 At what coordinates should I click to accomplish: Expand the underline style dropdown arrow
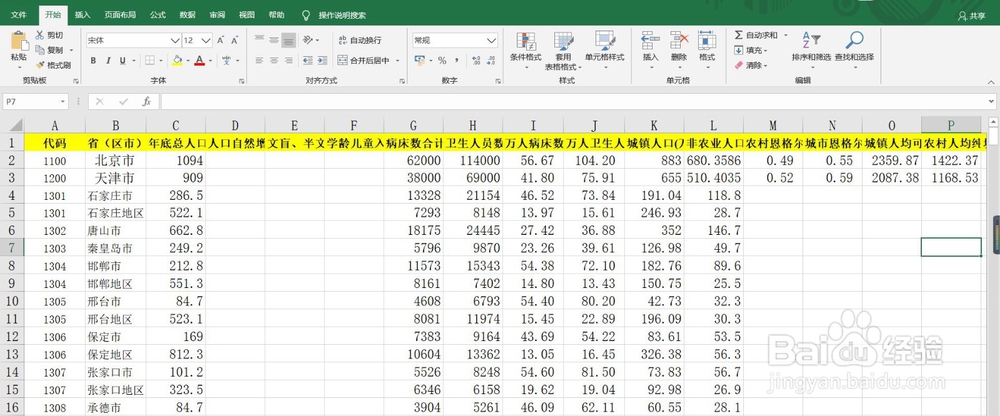coord(132,61)
